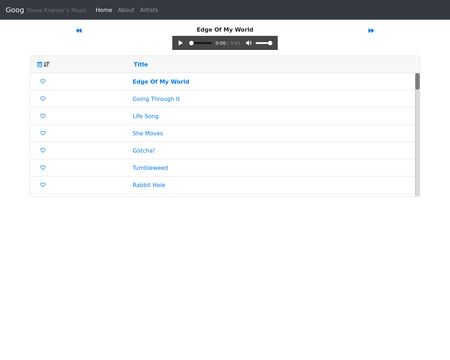Open the Artists page

149,10
